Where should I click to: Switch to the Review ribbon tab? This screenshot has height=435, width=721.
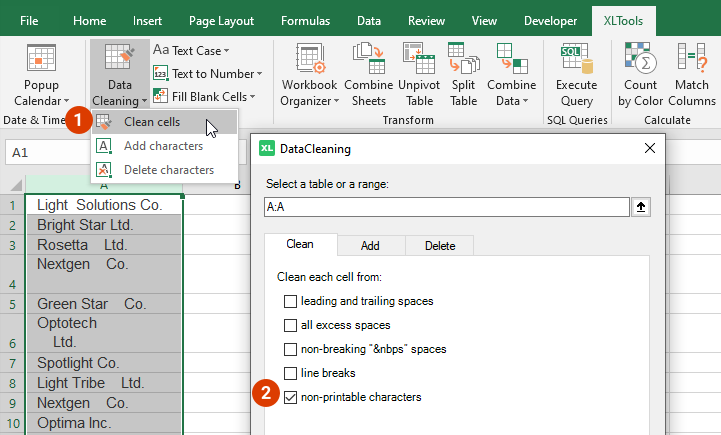pos(426,21)
